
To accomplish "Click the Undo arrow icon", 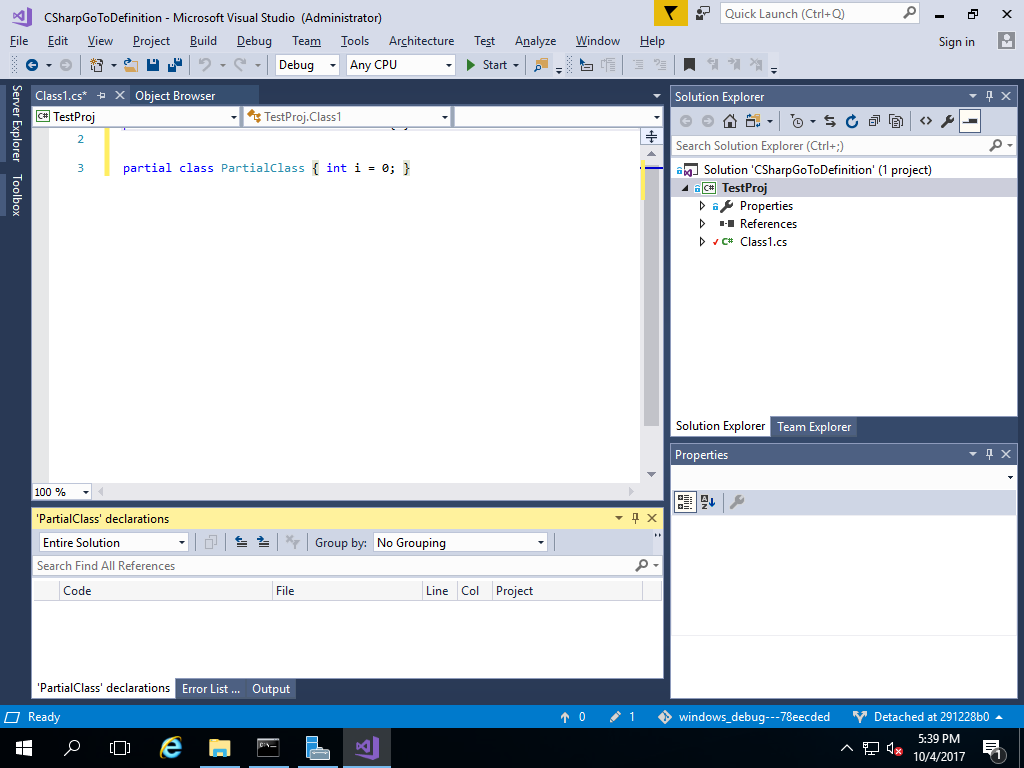I will (x=205, y=65).
